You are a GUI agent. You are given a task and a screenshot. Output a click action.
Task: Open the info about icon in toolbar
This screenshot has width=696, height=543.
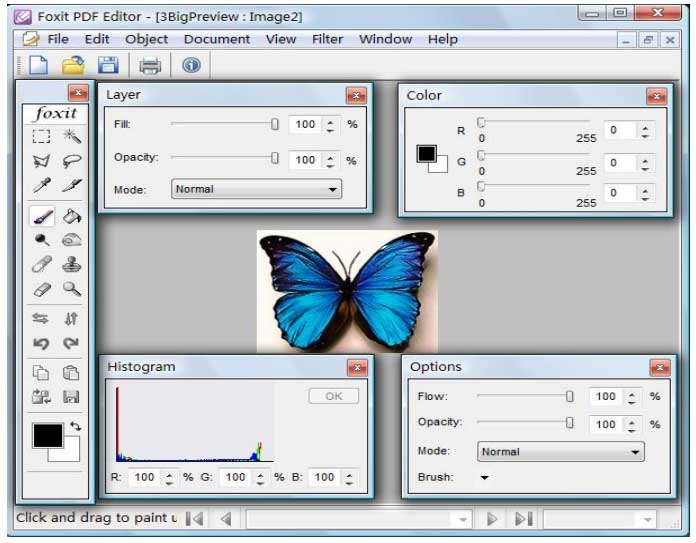[191, 65]
